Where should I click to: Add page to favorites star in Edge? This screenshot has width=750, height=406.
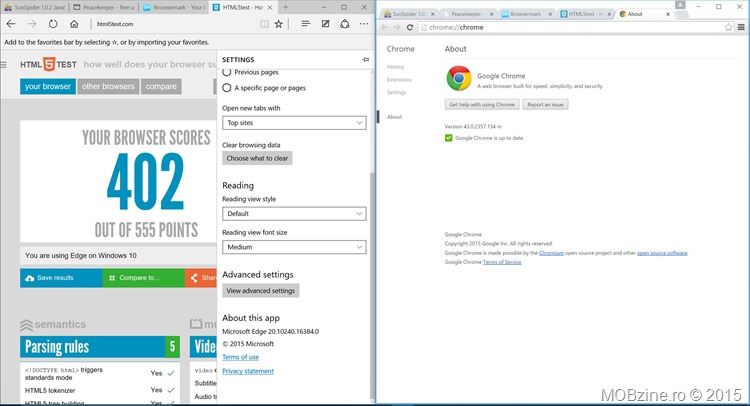coord(278,24)
